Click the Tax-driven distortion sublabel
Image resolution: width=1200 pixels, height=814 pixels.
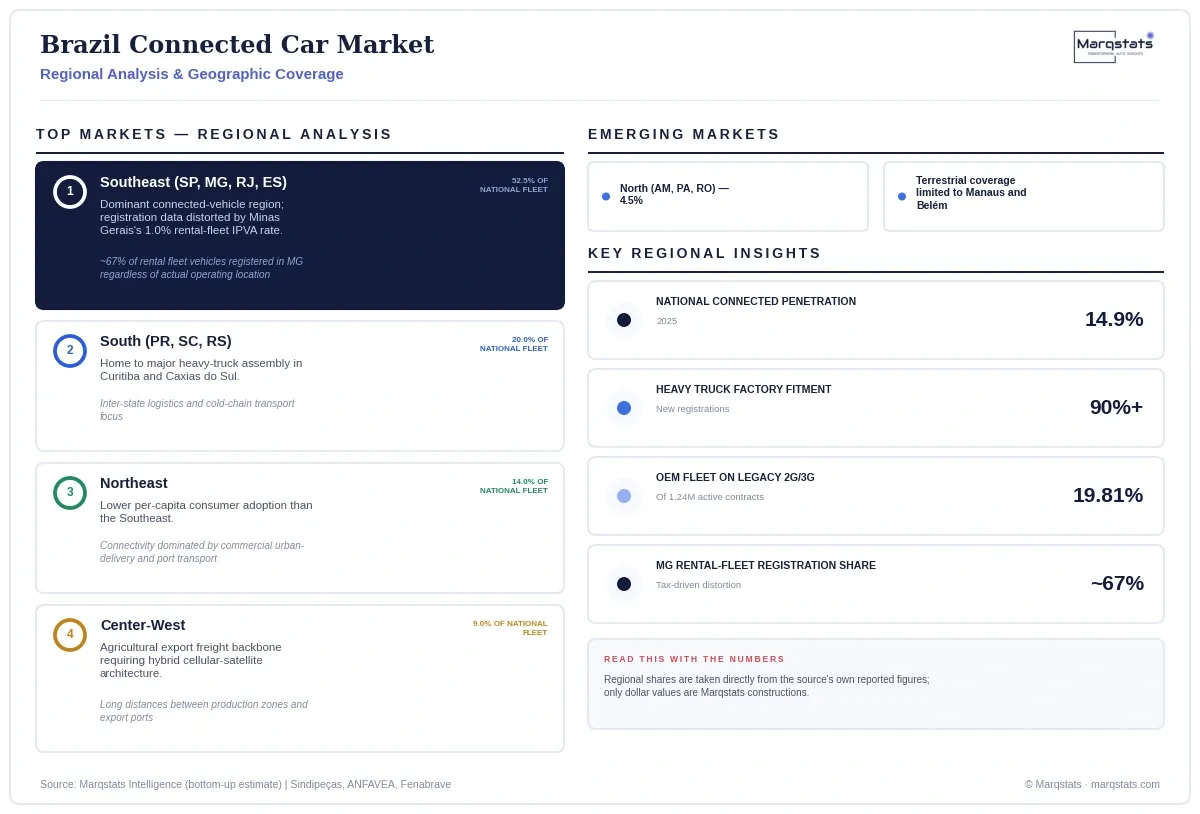(x=699, y=585)
